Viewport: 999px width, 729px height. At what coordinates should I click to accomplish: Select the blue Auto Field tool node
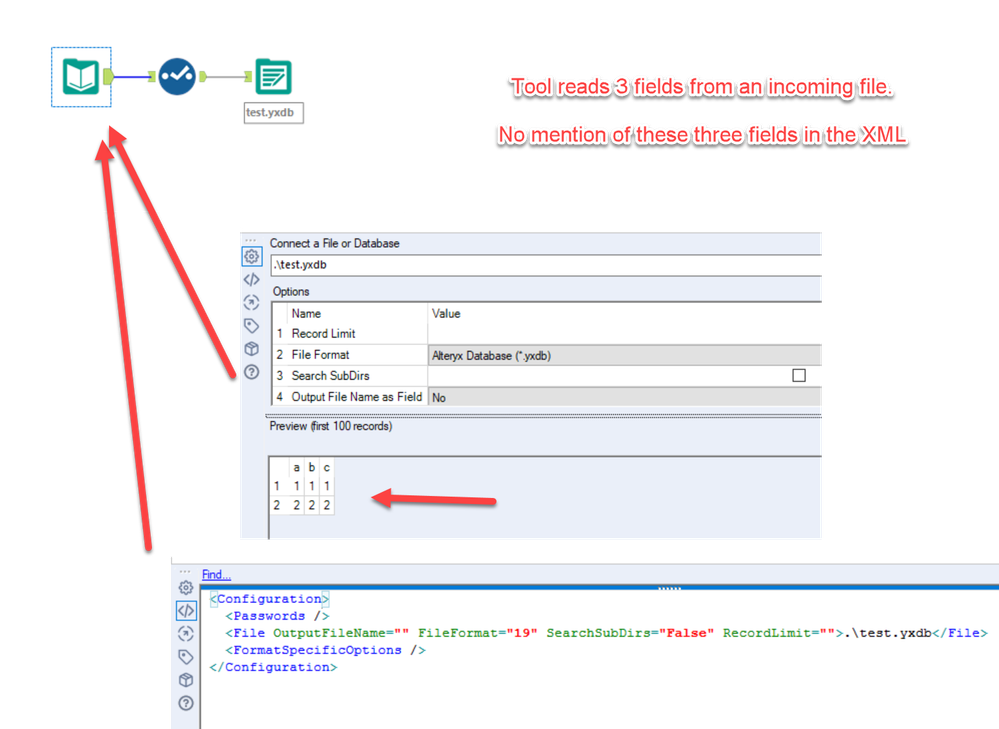(177, 76)
